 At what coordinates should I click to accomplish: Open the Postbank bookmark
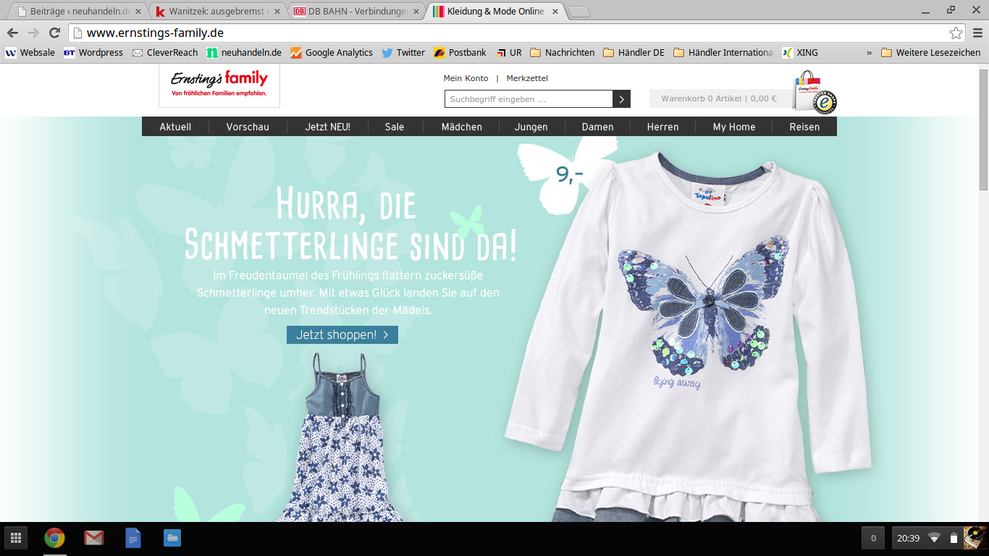click(x=460, y=53)
